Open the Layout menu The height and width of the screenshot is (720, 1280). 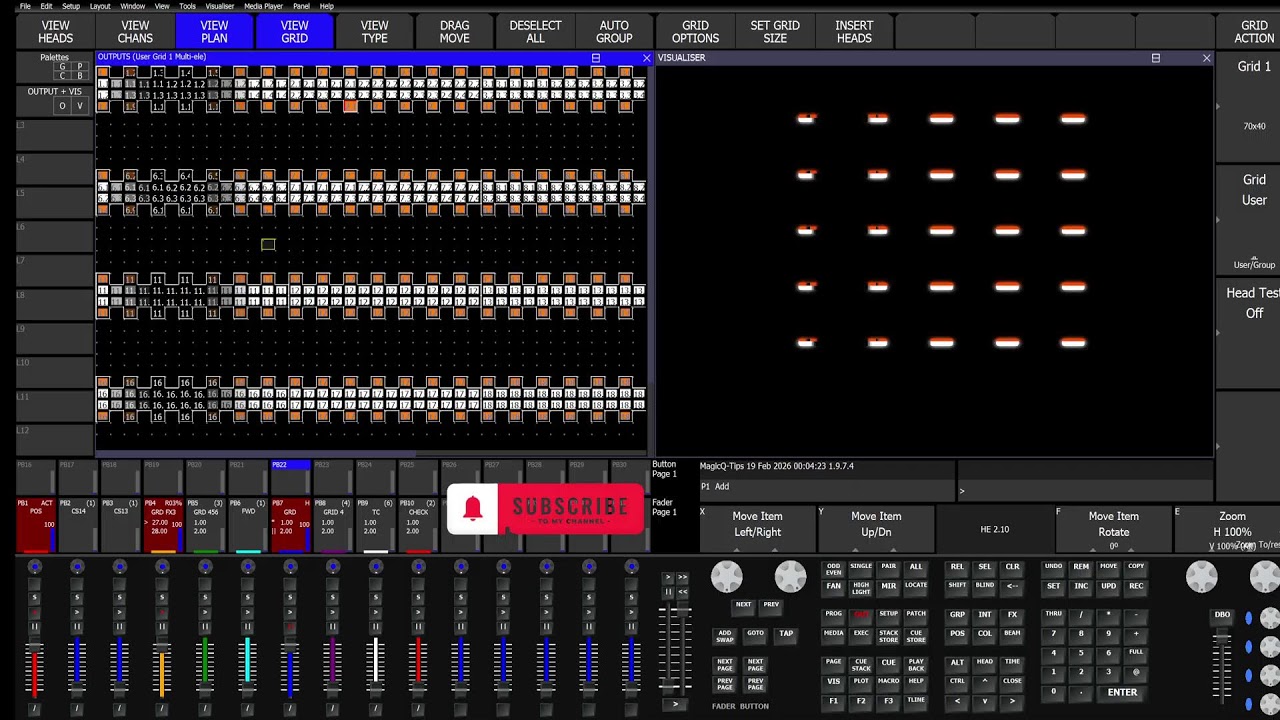pos(100,6)
